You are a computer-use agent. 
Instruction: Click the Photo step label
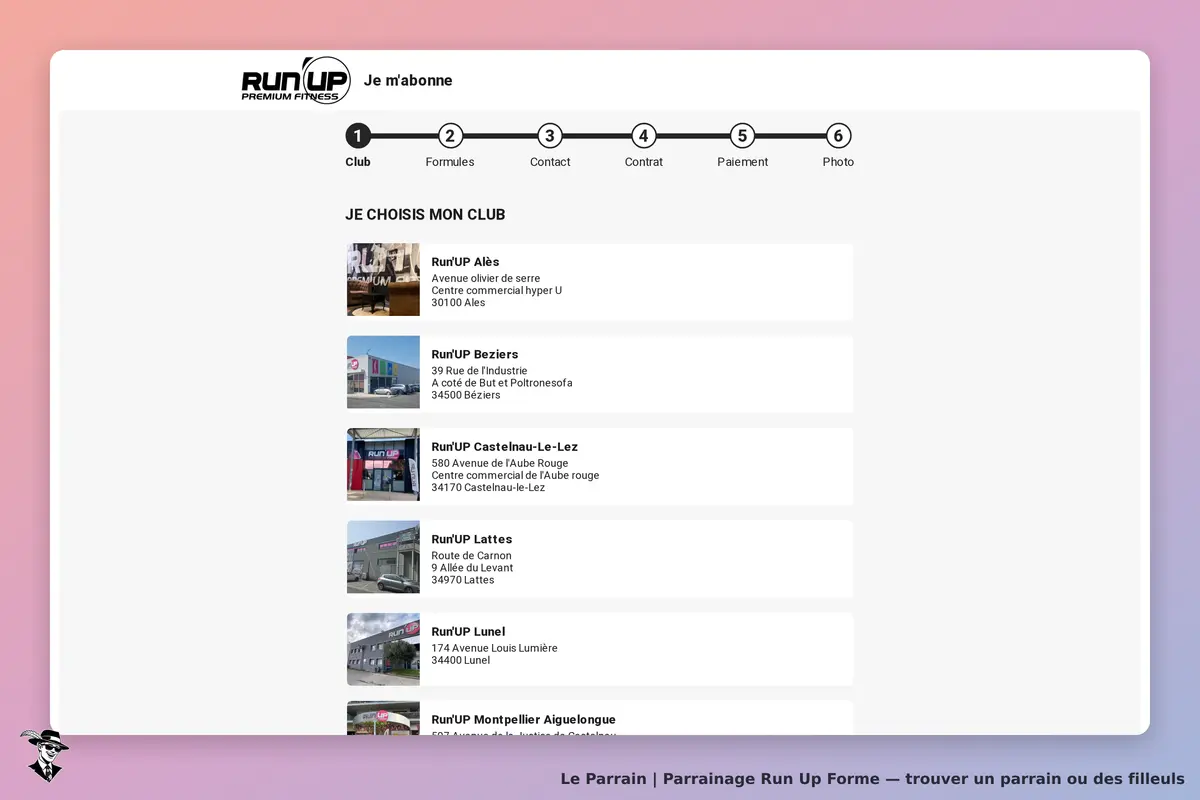pyautogui.click(x=838, y=162)
